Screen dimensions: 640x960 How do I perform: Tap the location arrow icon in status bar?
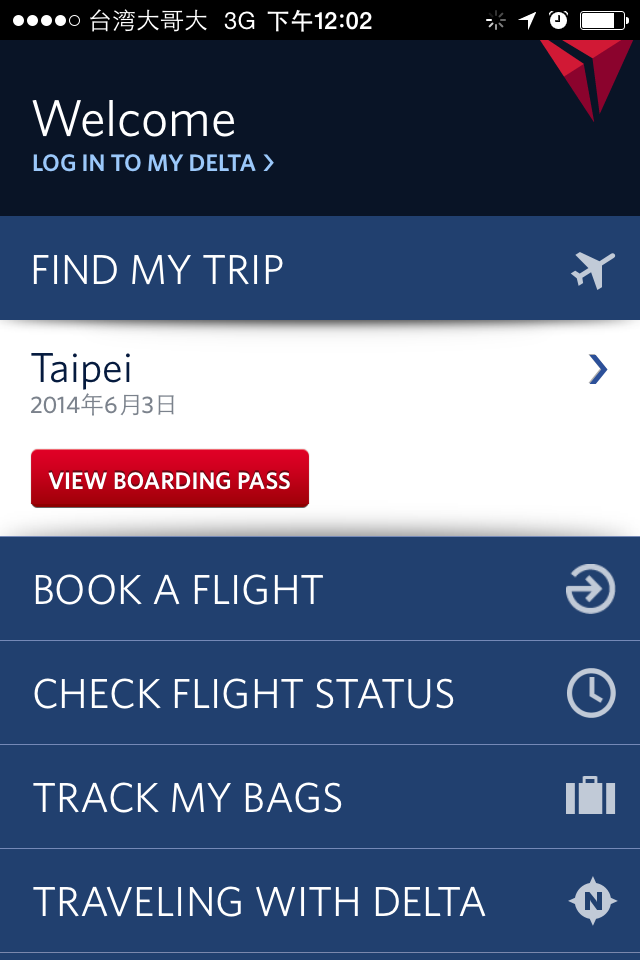click(x=527, y=20)
